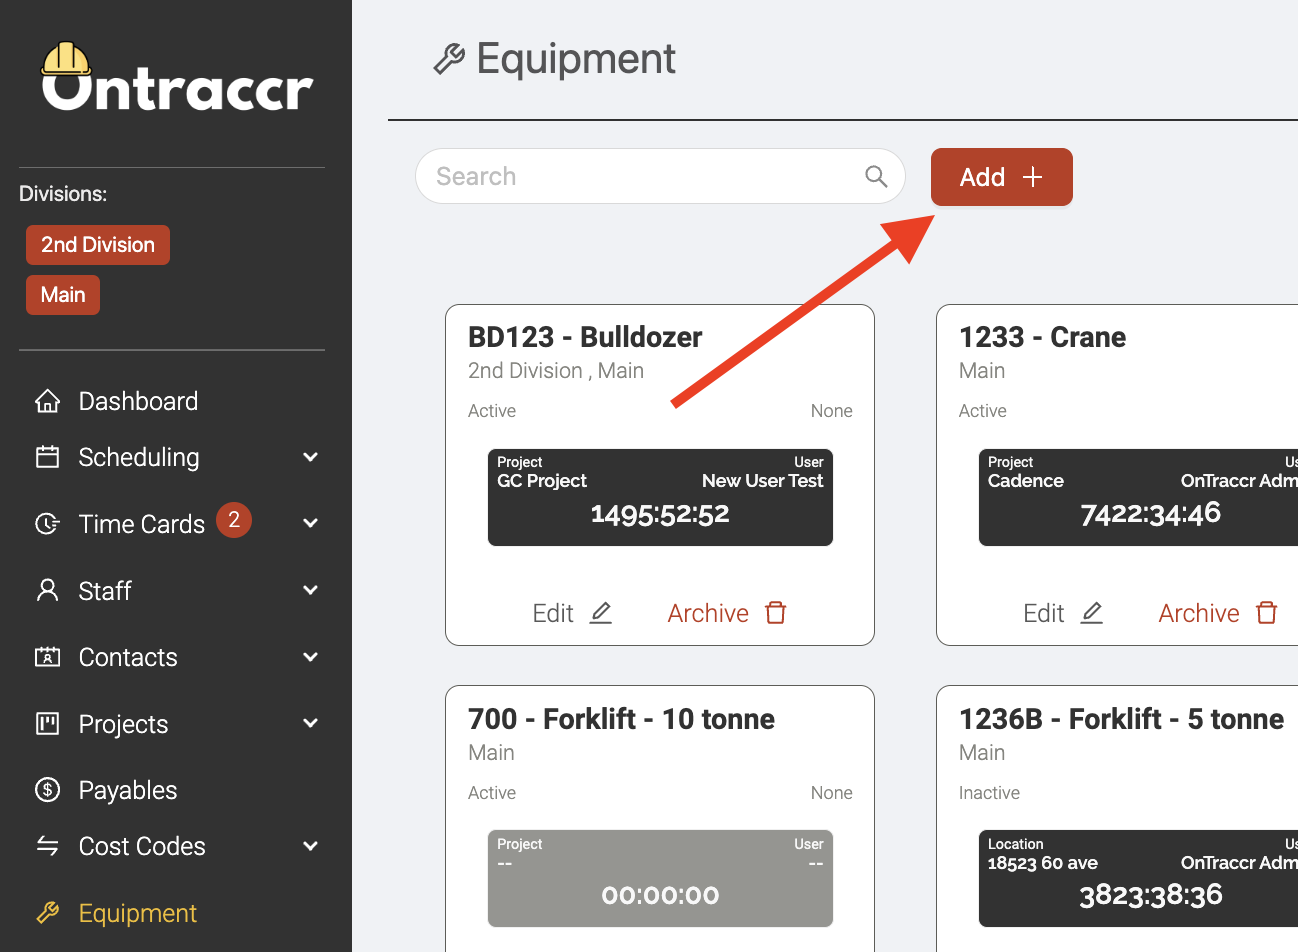This screenshot has height=952, width=1298.
Task: Click the Bulldozer timer 1495:52:52
Action: coord(660,514)
